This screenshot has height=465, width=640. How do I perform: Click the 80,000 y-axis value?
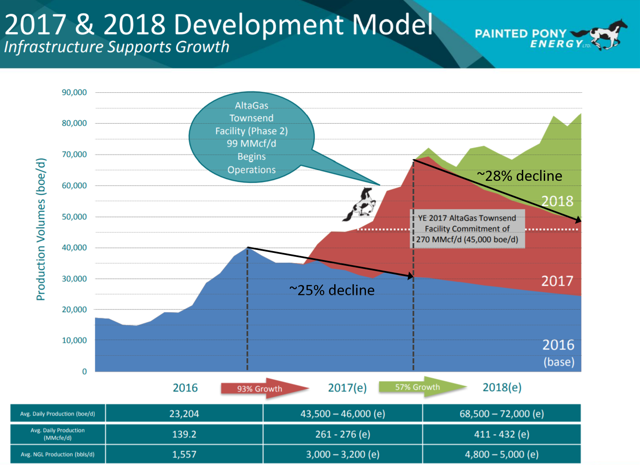pyautogui.click(x=74, y=123)
